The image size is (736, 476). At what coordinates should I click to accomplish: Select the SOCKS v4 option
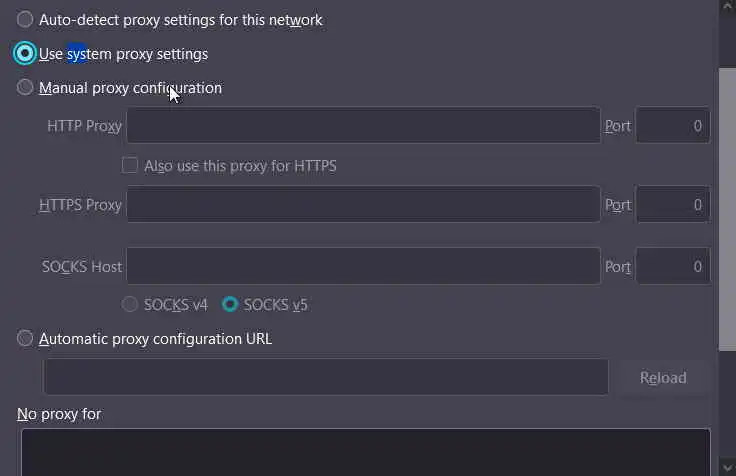point(130,304)
